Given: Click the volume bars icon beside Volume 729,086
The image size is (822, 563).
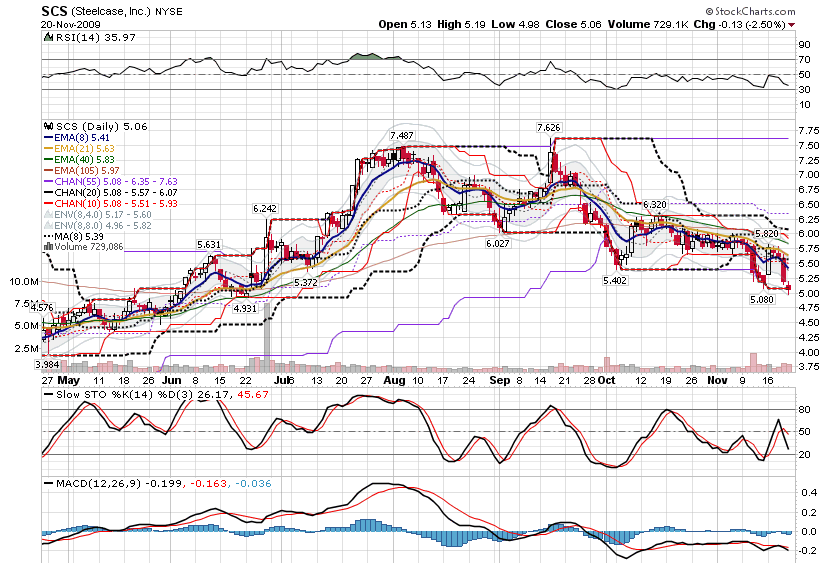Looking at the screenshot, I should pos(49,246).
